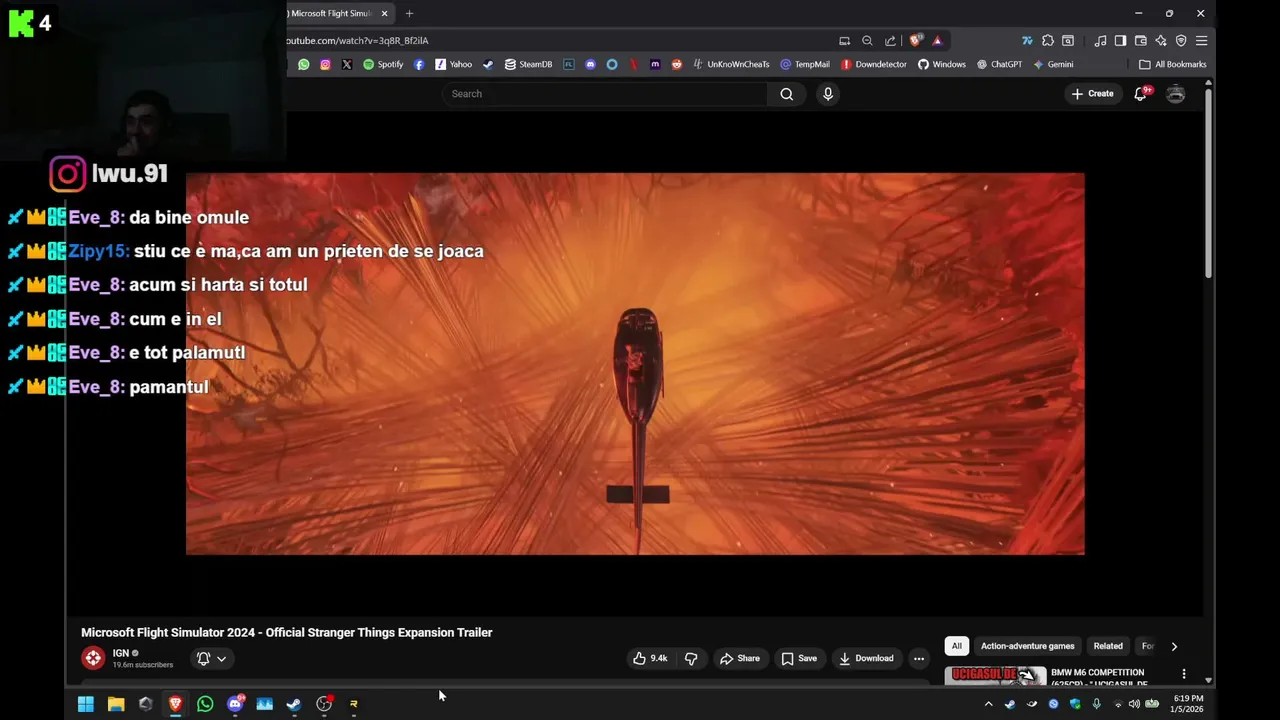Open File Explorer from taskbar

click(116, 704)
